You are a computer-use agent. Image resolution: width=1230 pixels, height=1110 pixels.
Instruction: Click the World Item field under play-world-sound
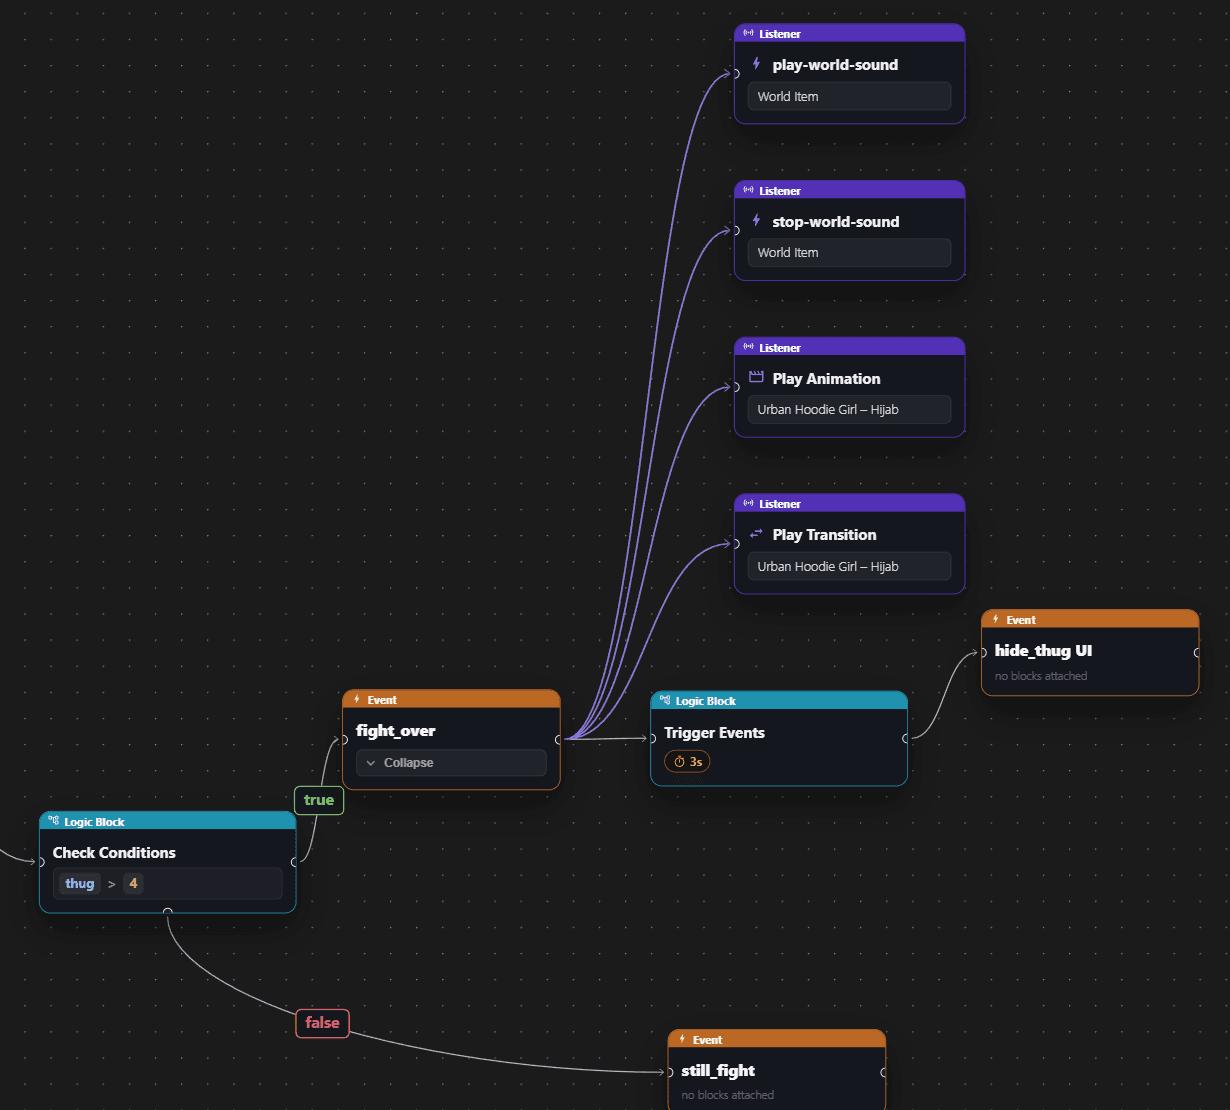pos(849,96)
